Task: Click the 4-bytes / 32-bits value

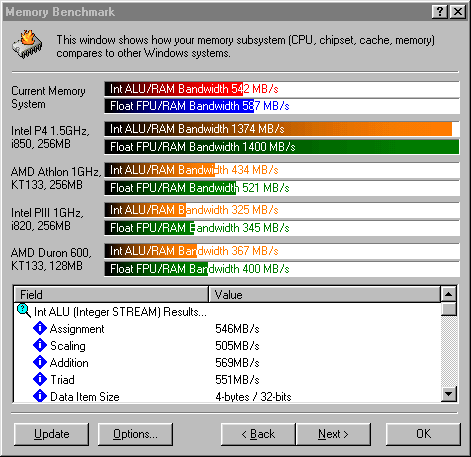Action: [x=253, y=397]
